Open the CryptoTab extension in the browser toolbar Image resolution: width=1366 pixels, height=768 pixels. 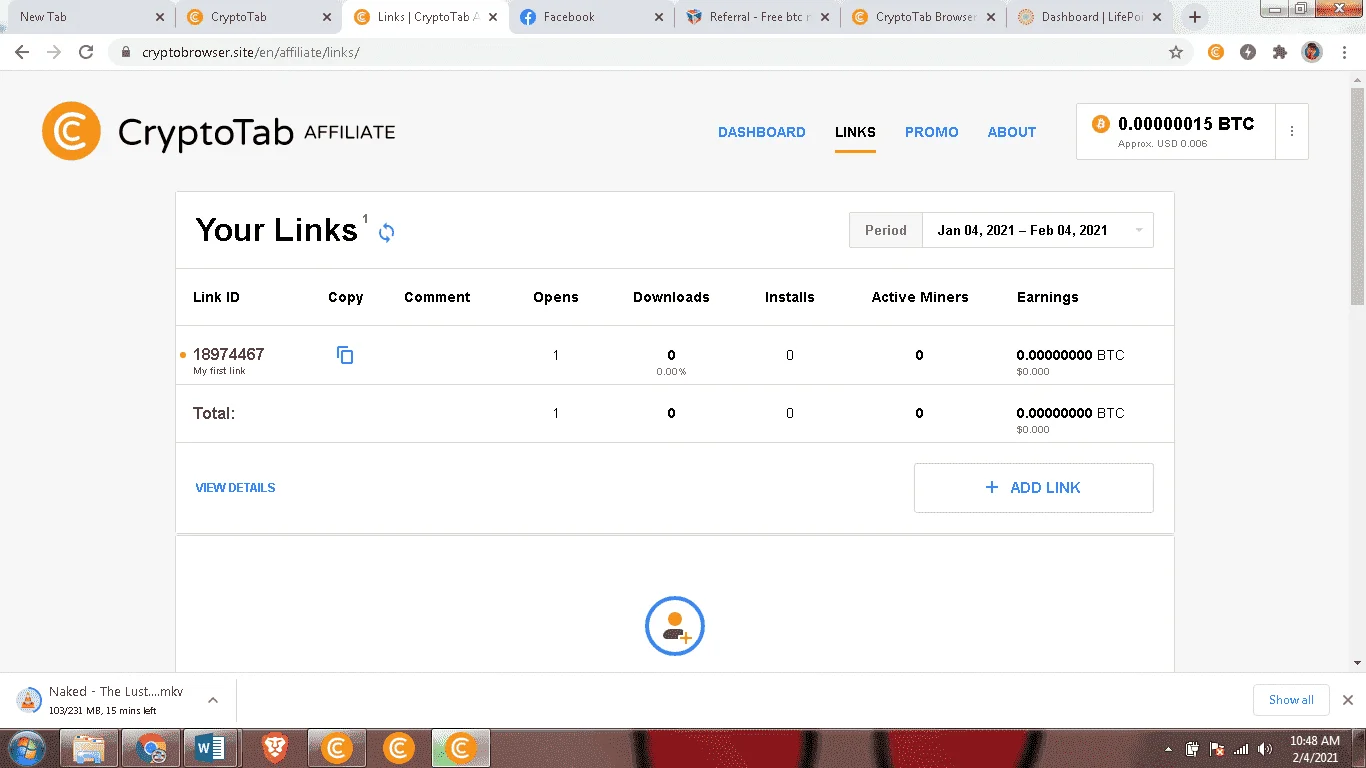(1216, 52)
